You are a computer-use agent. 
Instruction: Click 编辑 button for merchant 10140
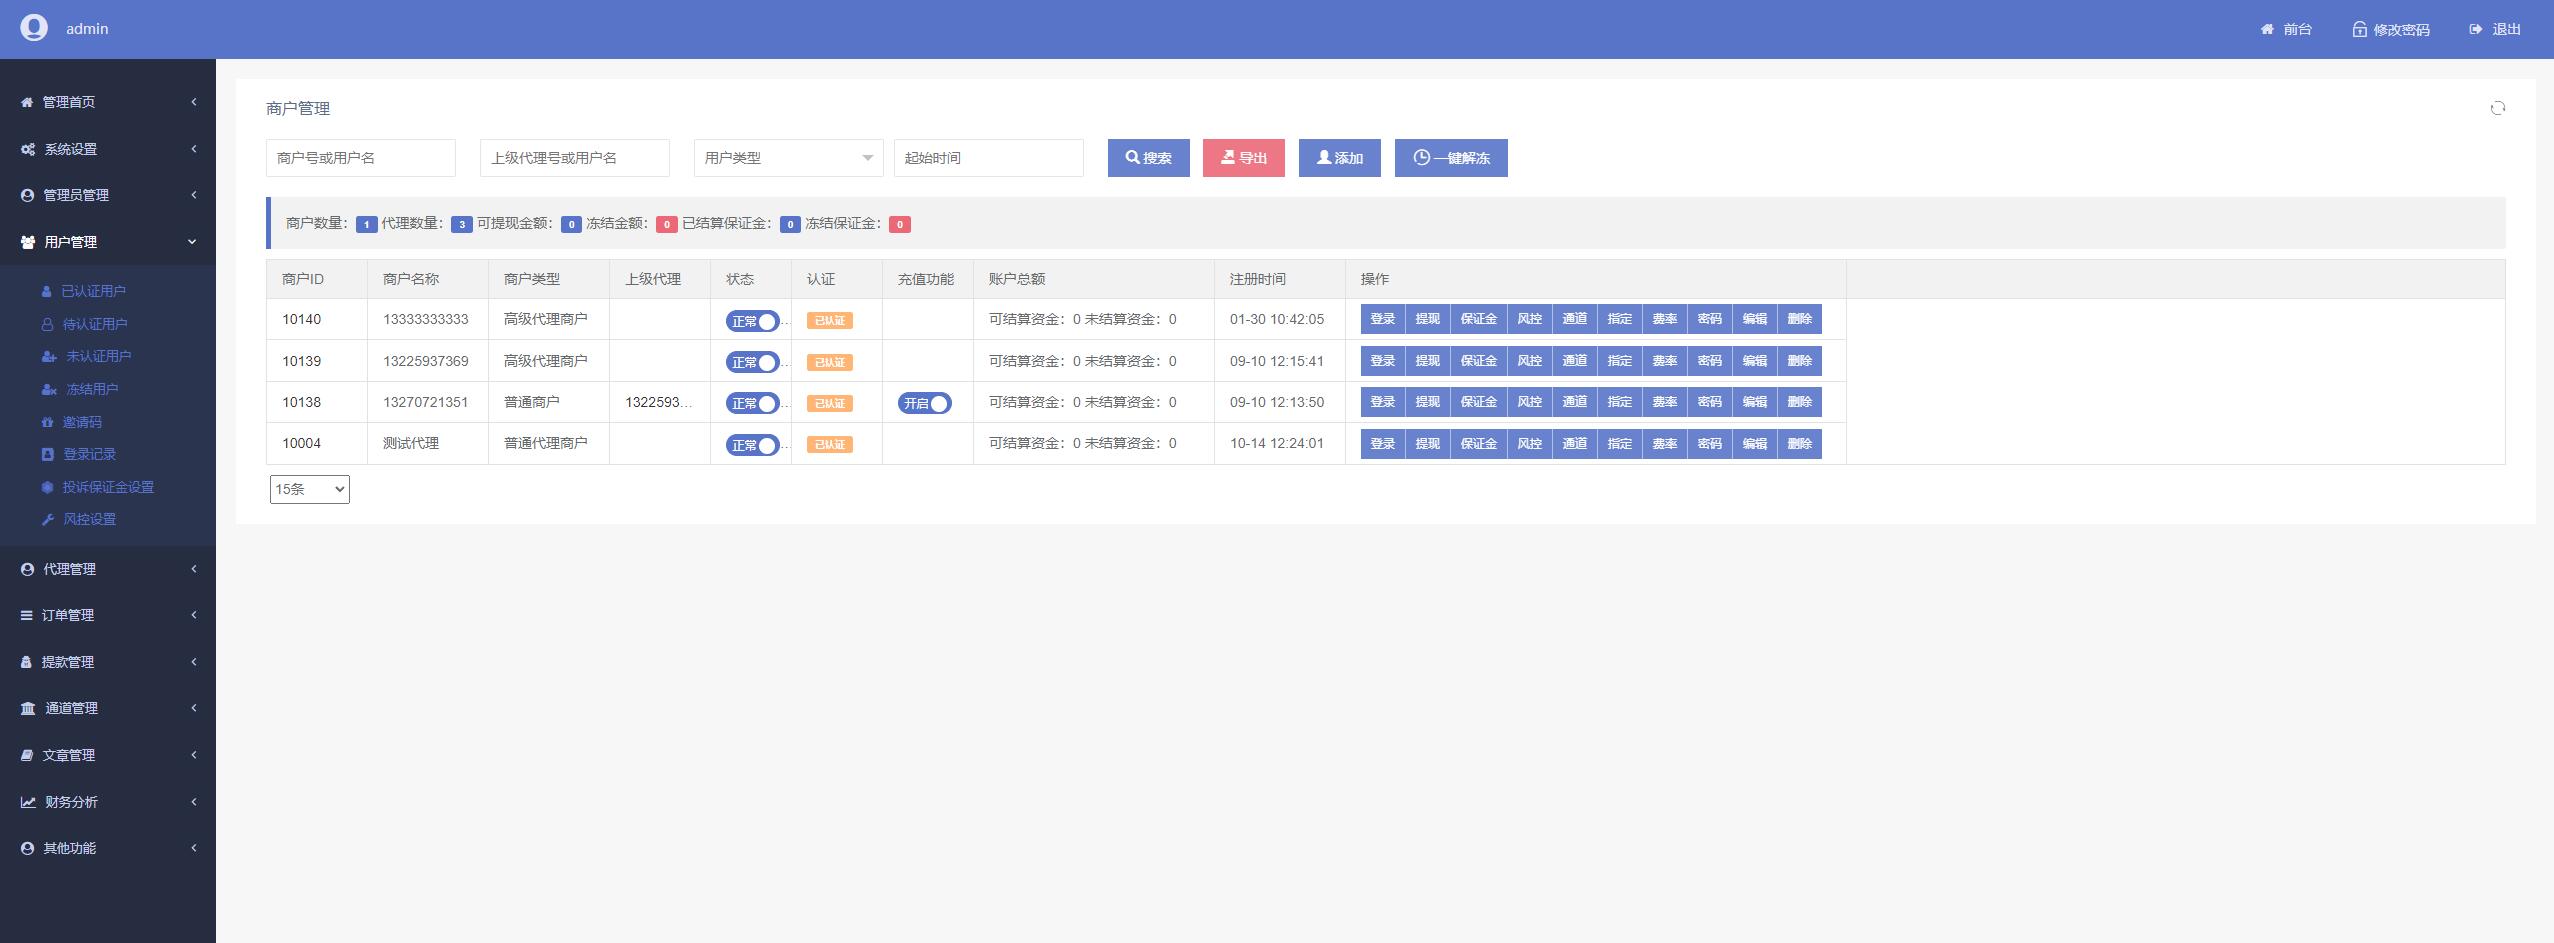tap(1755, 319)
